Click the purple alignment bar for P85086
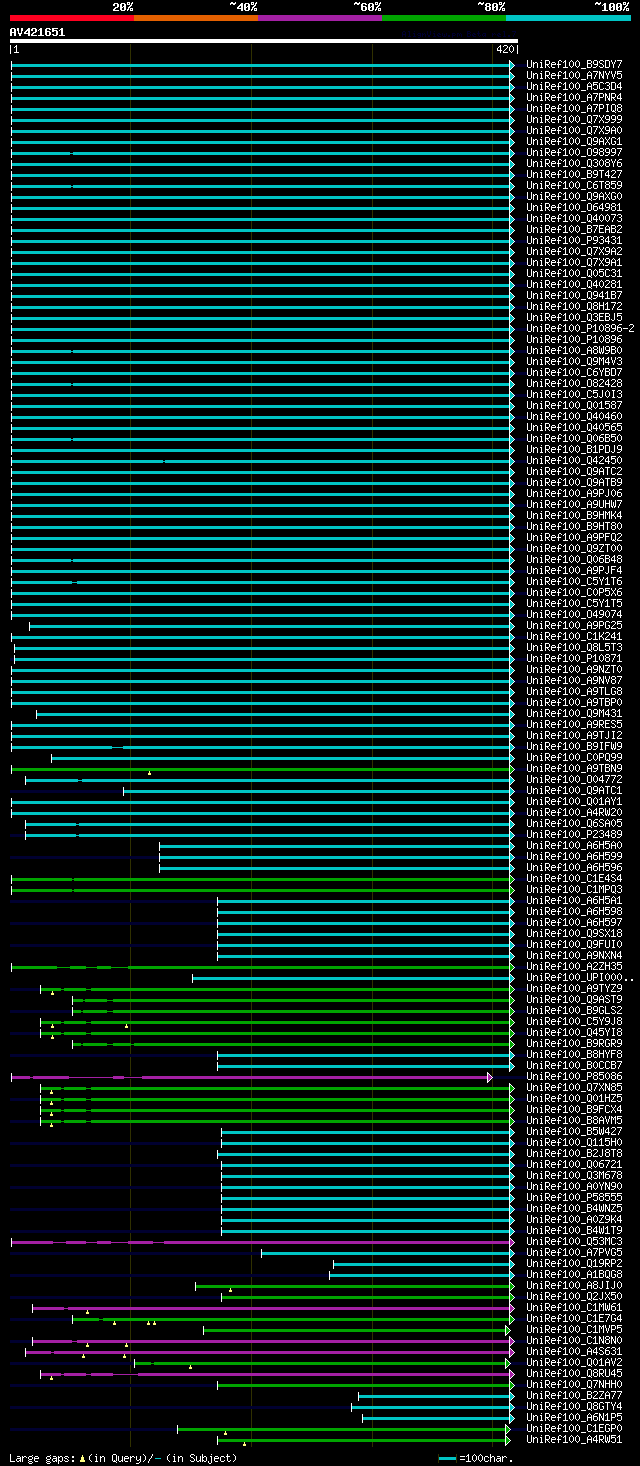The height and width of the screenshot is (1466, 640). 251,1077
